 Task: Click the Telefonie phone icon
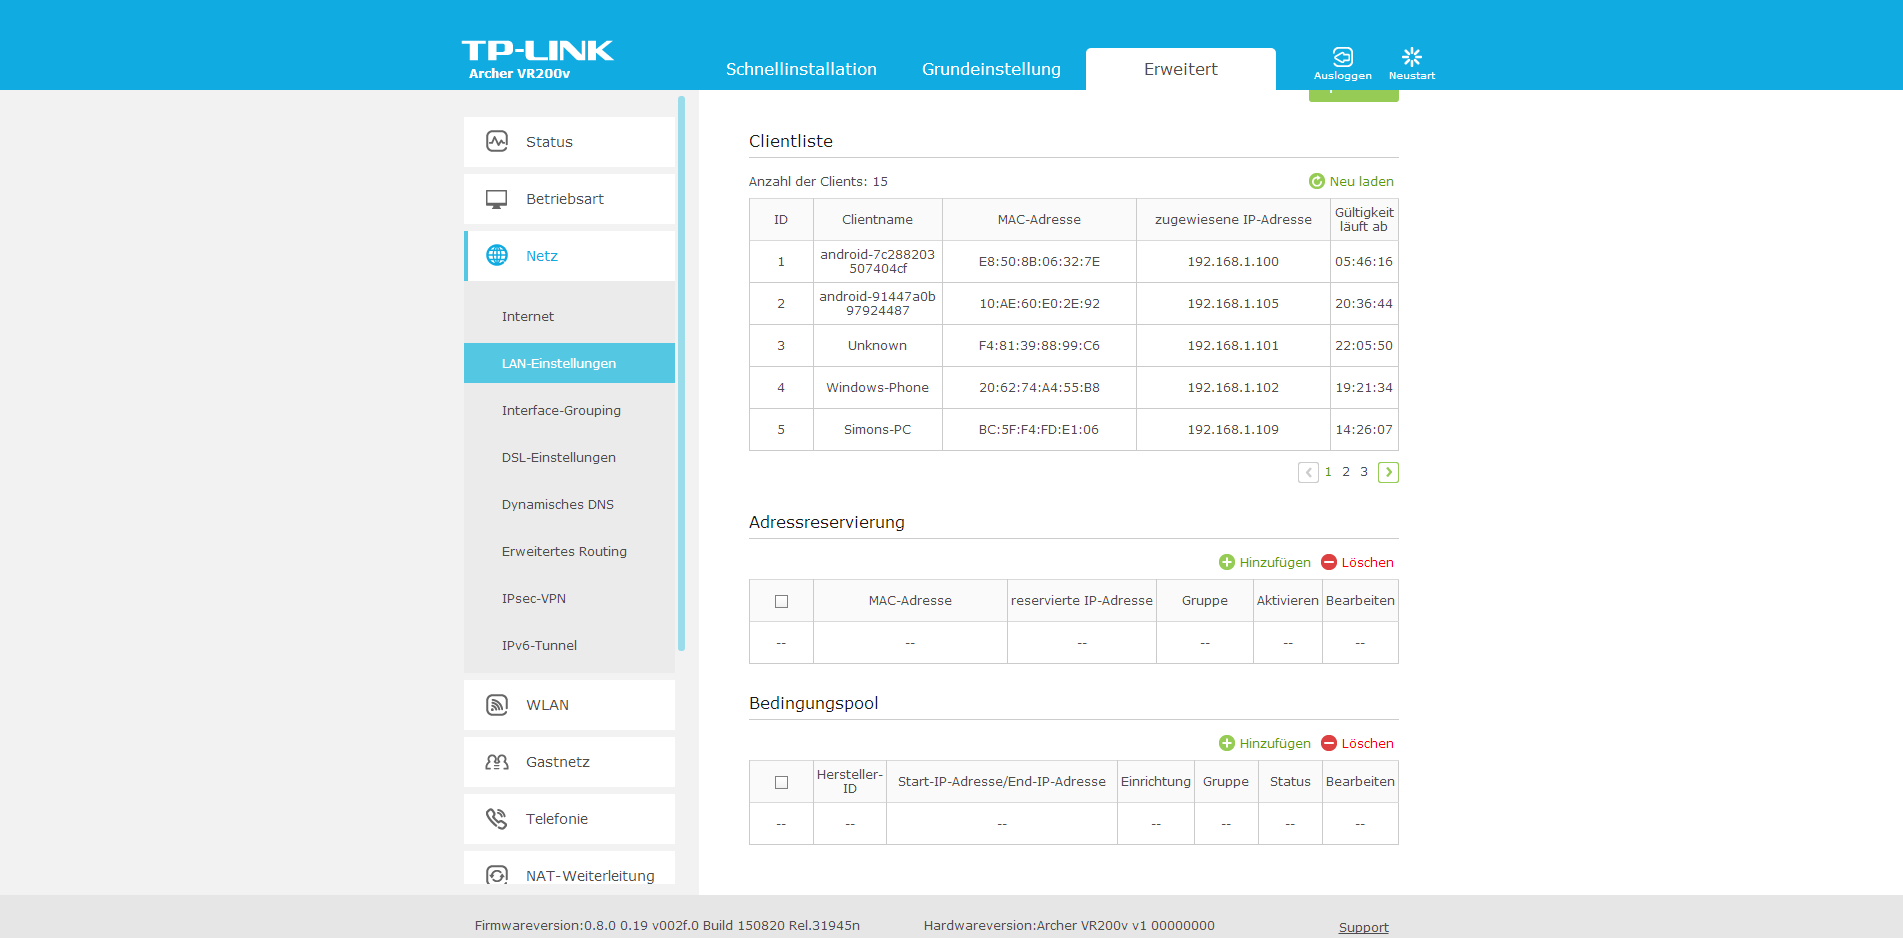[497, 819]
